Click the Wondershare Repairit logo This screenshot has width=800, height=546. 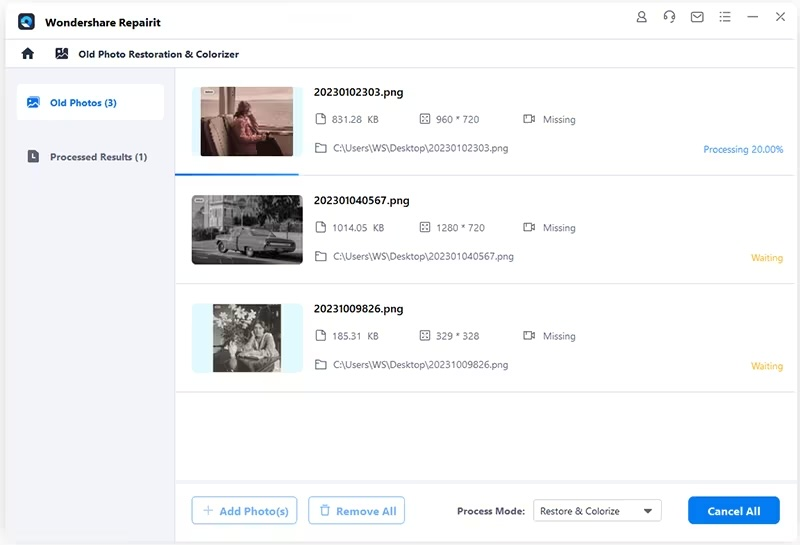coord(26,21)
